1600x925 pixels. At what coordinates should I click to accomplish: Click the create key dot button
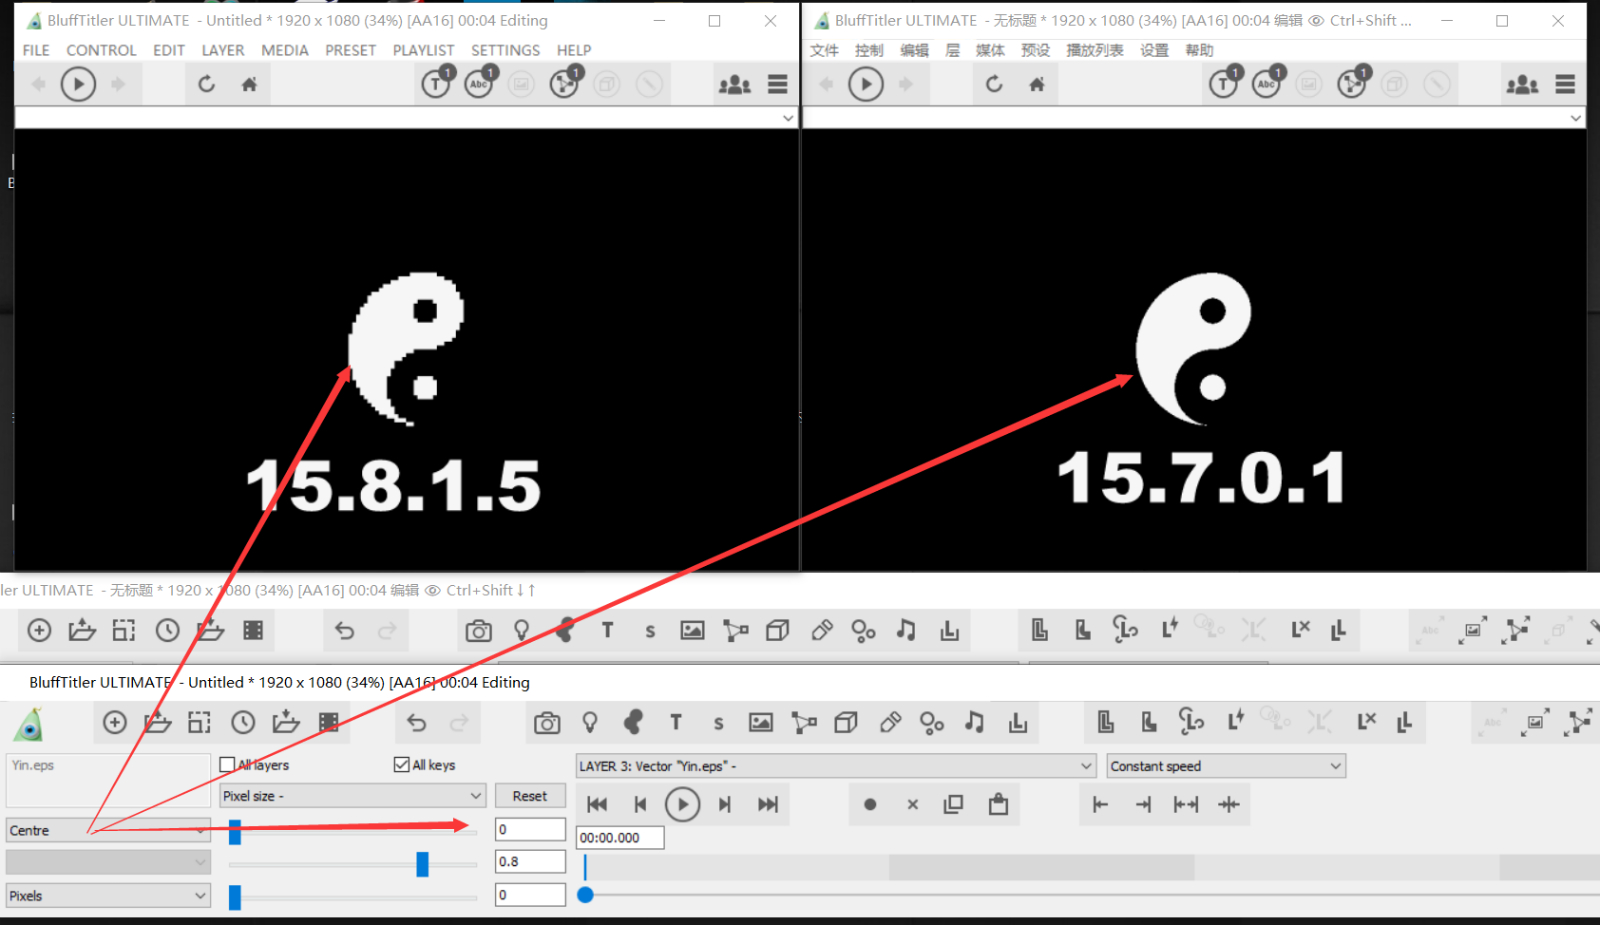[x=870, y=804]
